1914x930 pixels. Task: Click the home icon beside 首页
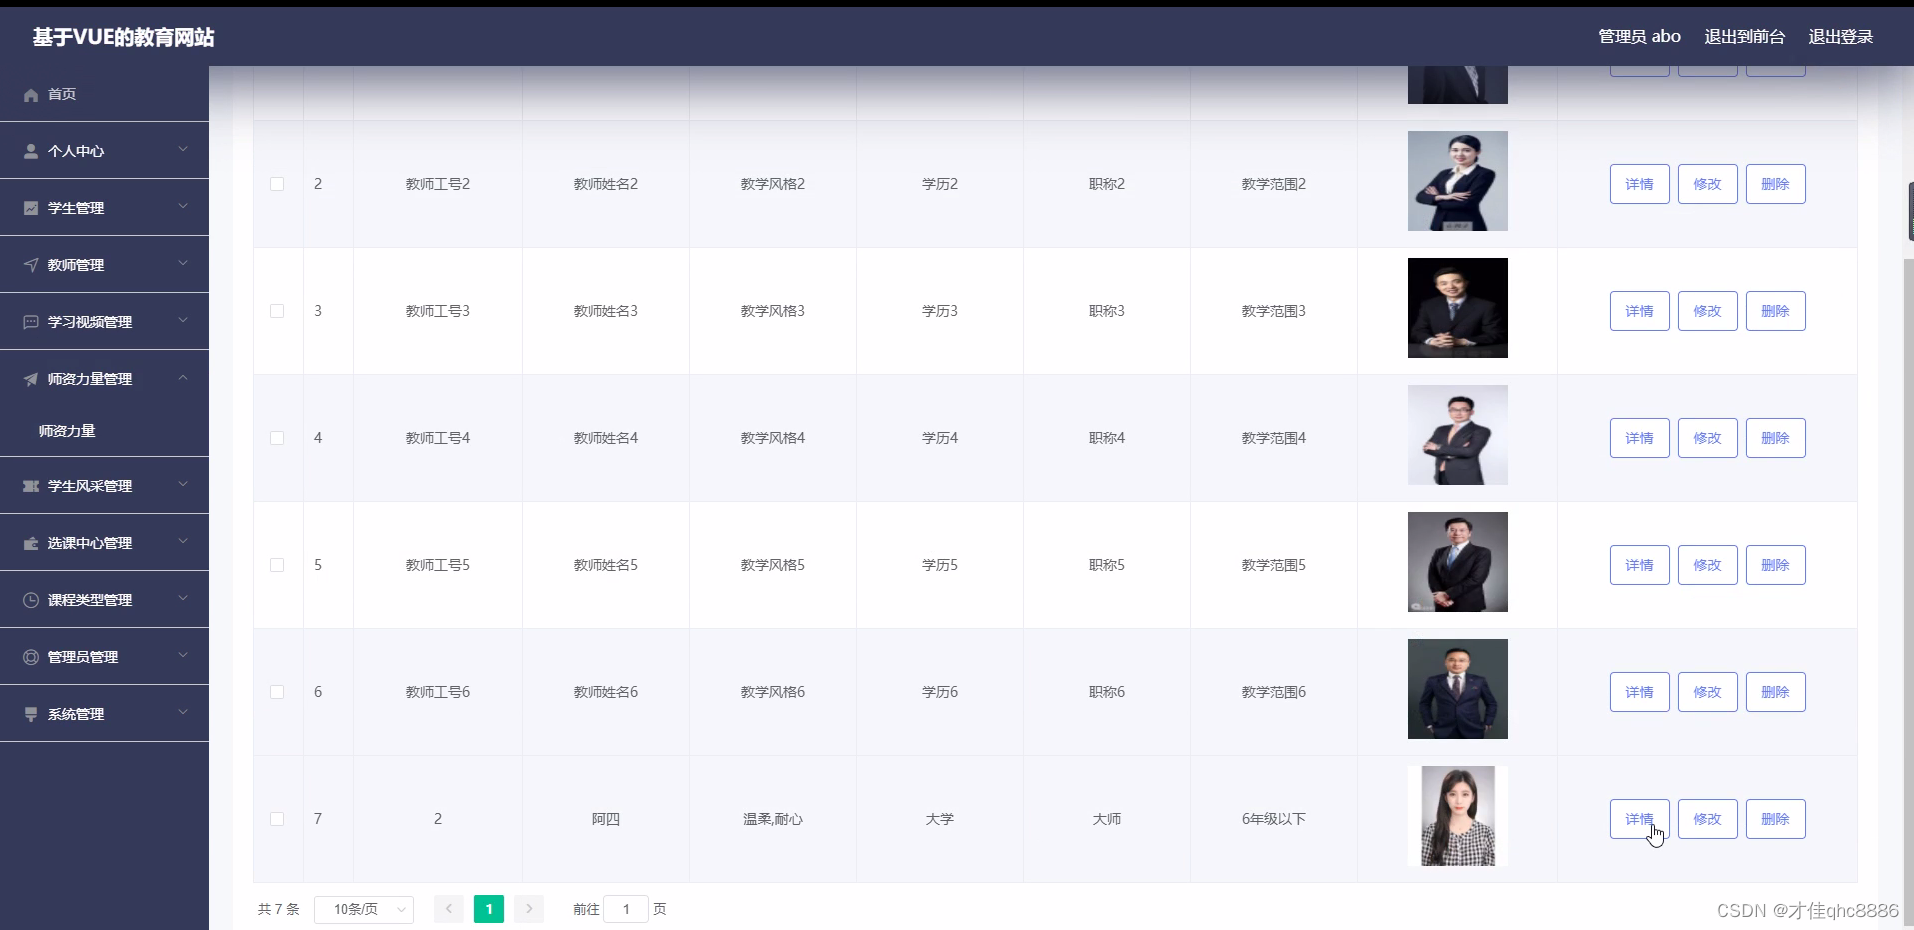coord(31,95)
